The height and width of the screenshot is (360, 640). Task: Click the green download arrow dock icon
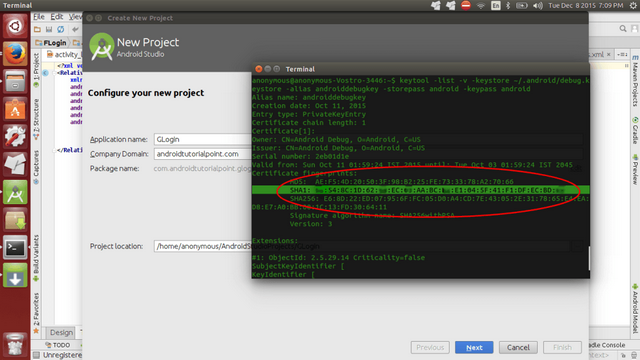(15, 275)
